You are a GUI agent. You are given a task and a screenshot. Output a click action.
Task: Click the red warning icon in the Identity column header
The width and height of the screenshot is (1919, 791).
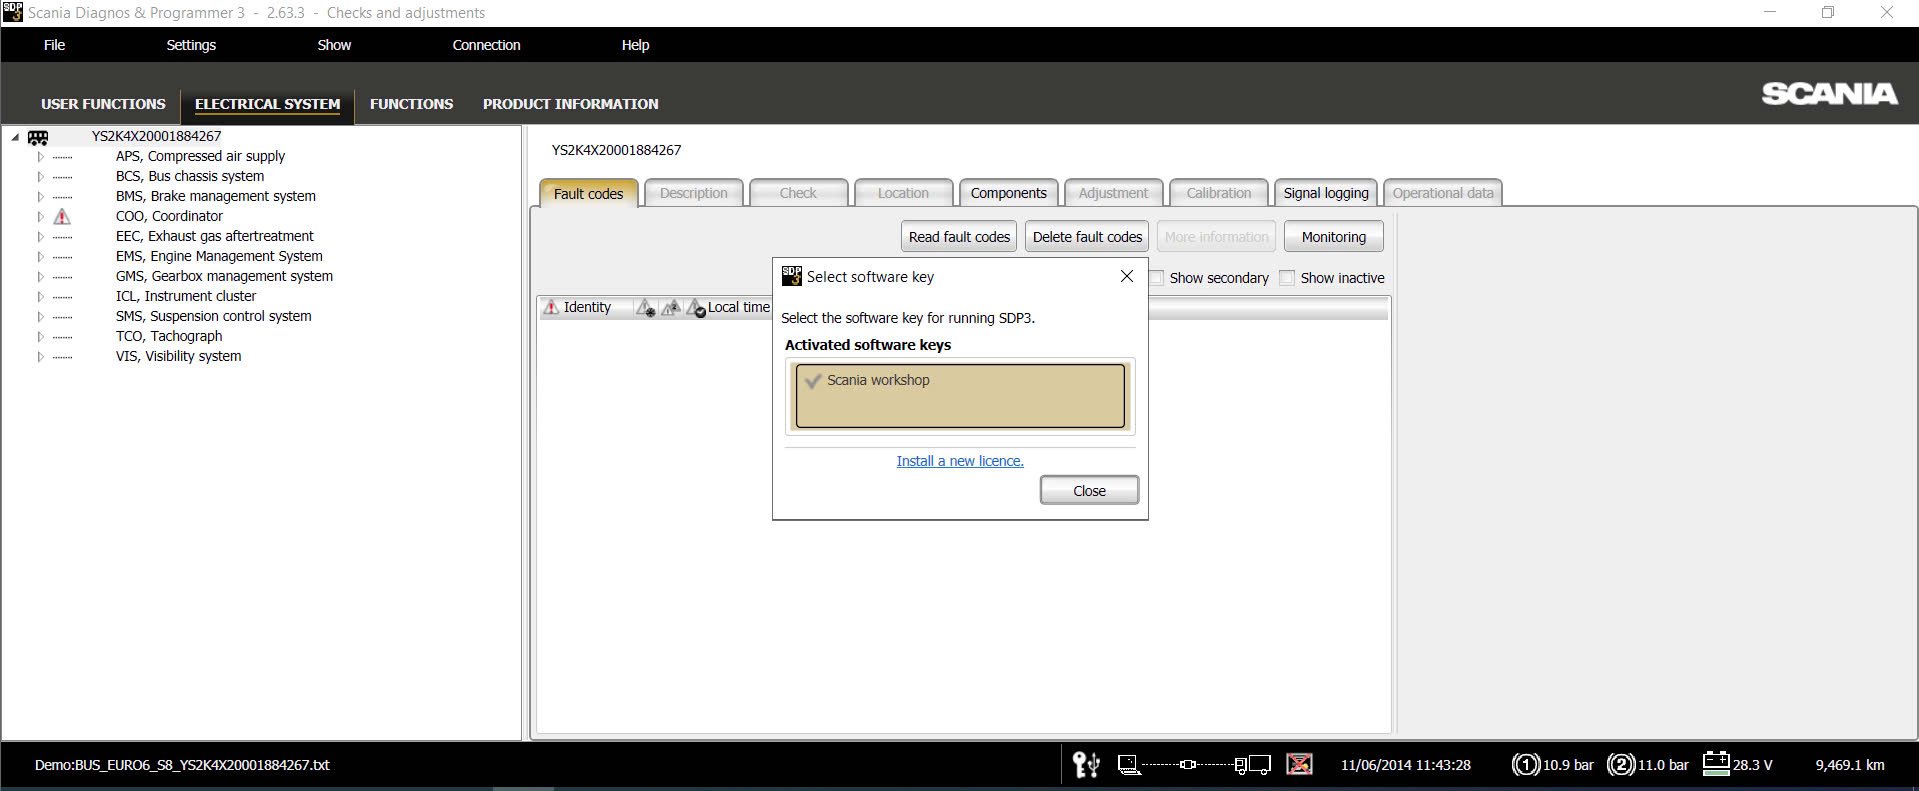click(x=551, y=308)
